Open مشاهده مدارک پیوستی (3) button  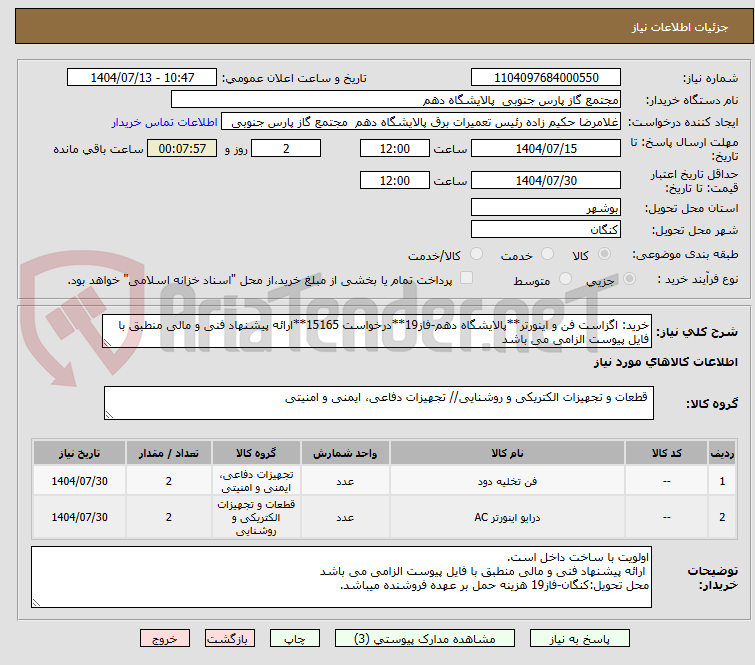pyautogui.click(x=425, y=639)
